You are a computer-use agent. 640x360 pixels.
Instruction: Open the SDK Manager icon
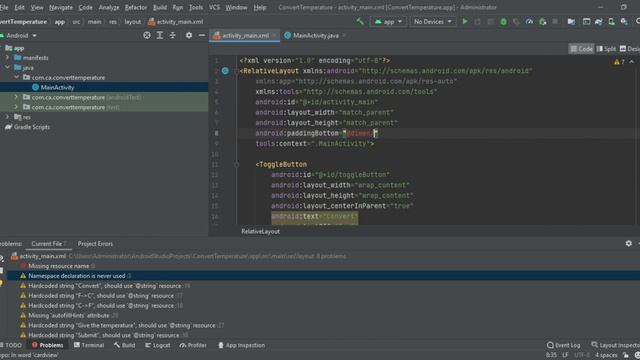[624, 22]
